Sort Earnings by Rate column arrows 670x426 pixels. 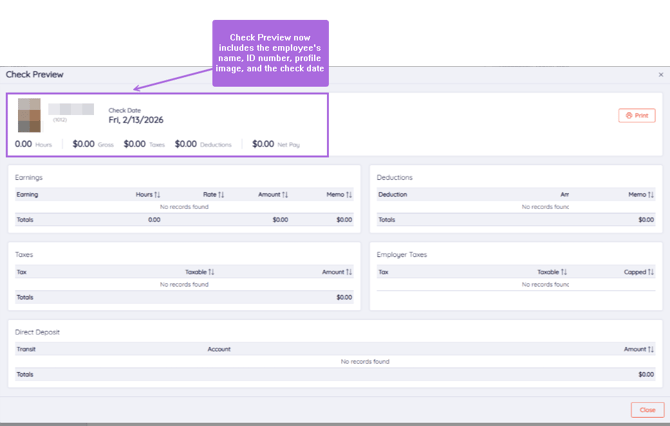221,194
